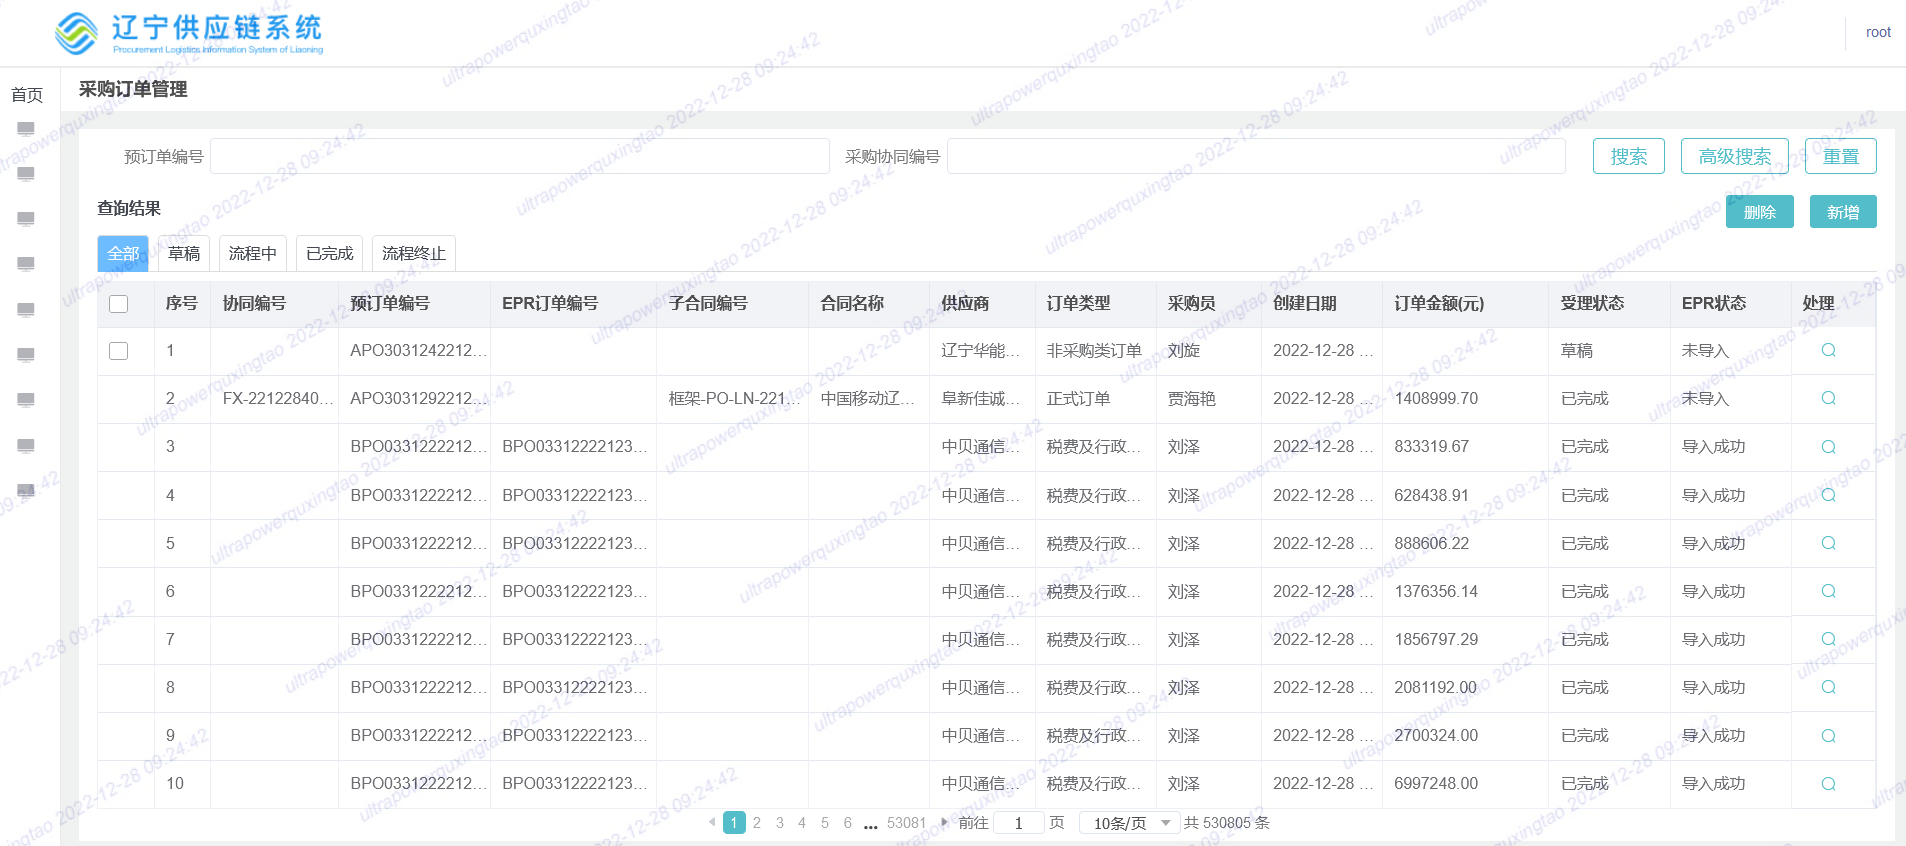Screen dimensions: 1906x846
Task: Click the 创建日期 column header
Action: point(1305,303)
